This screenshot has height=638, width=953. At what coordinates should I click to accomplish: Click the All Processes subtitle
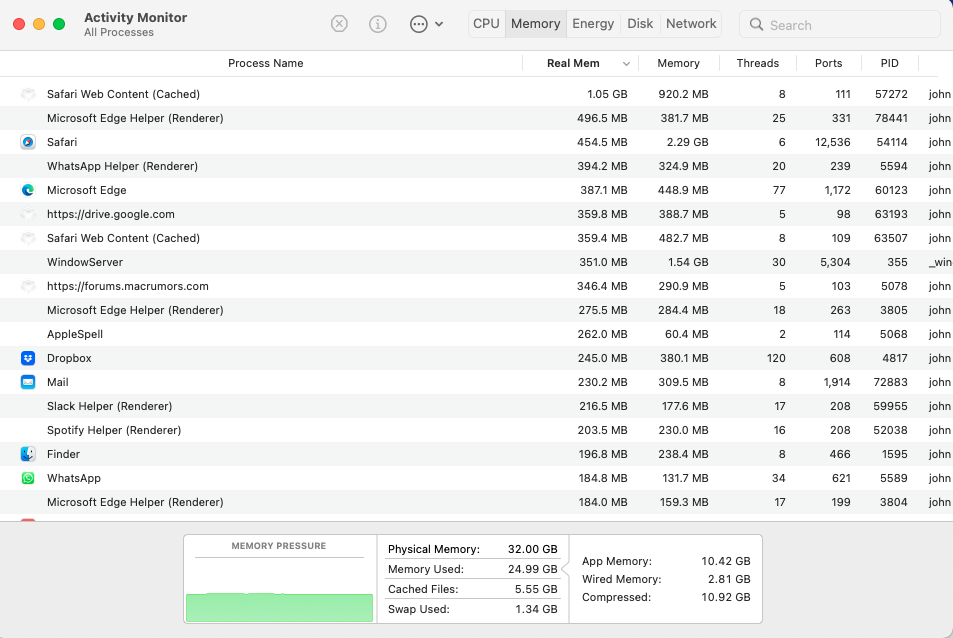[x=119, y=33]
